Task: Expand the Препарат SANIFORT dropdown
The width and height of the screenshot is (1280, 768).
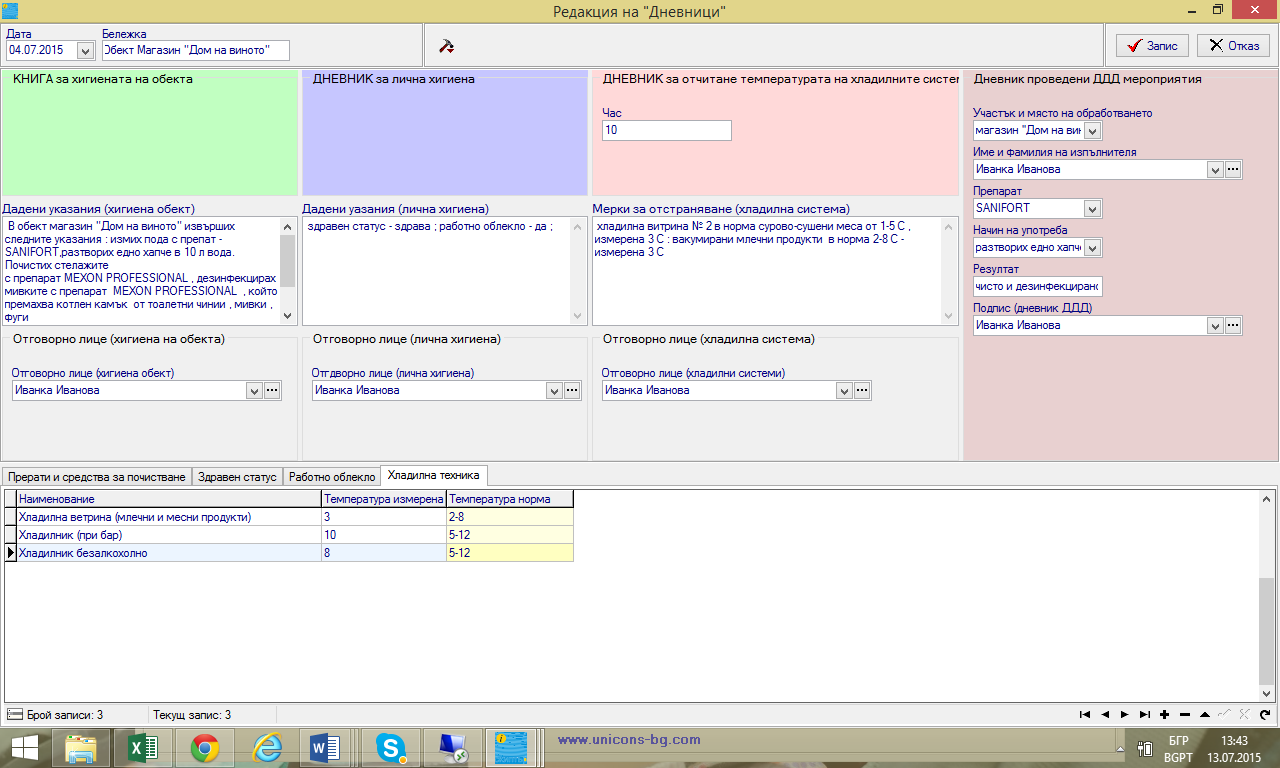Action: tap(1093, 208)
